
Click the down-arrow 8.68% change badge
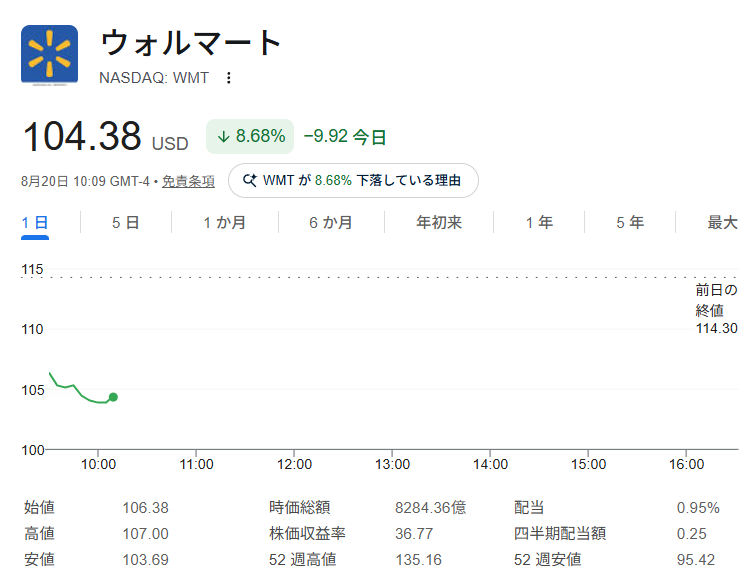[x=250, y=136]
